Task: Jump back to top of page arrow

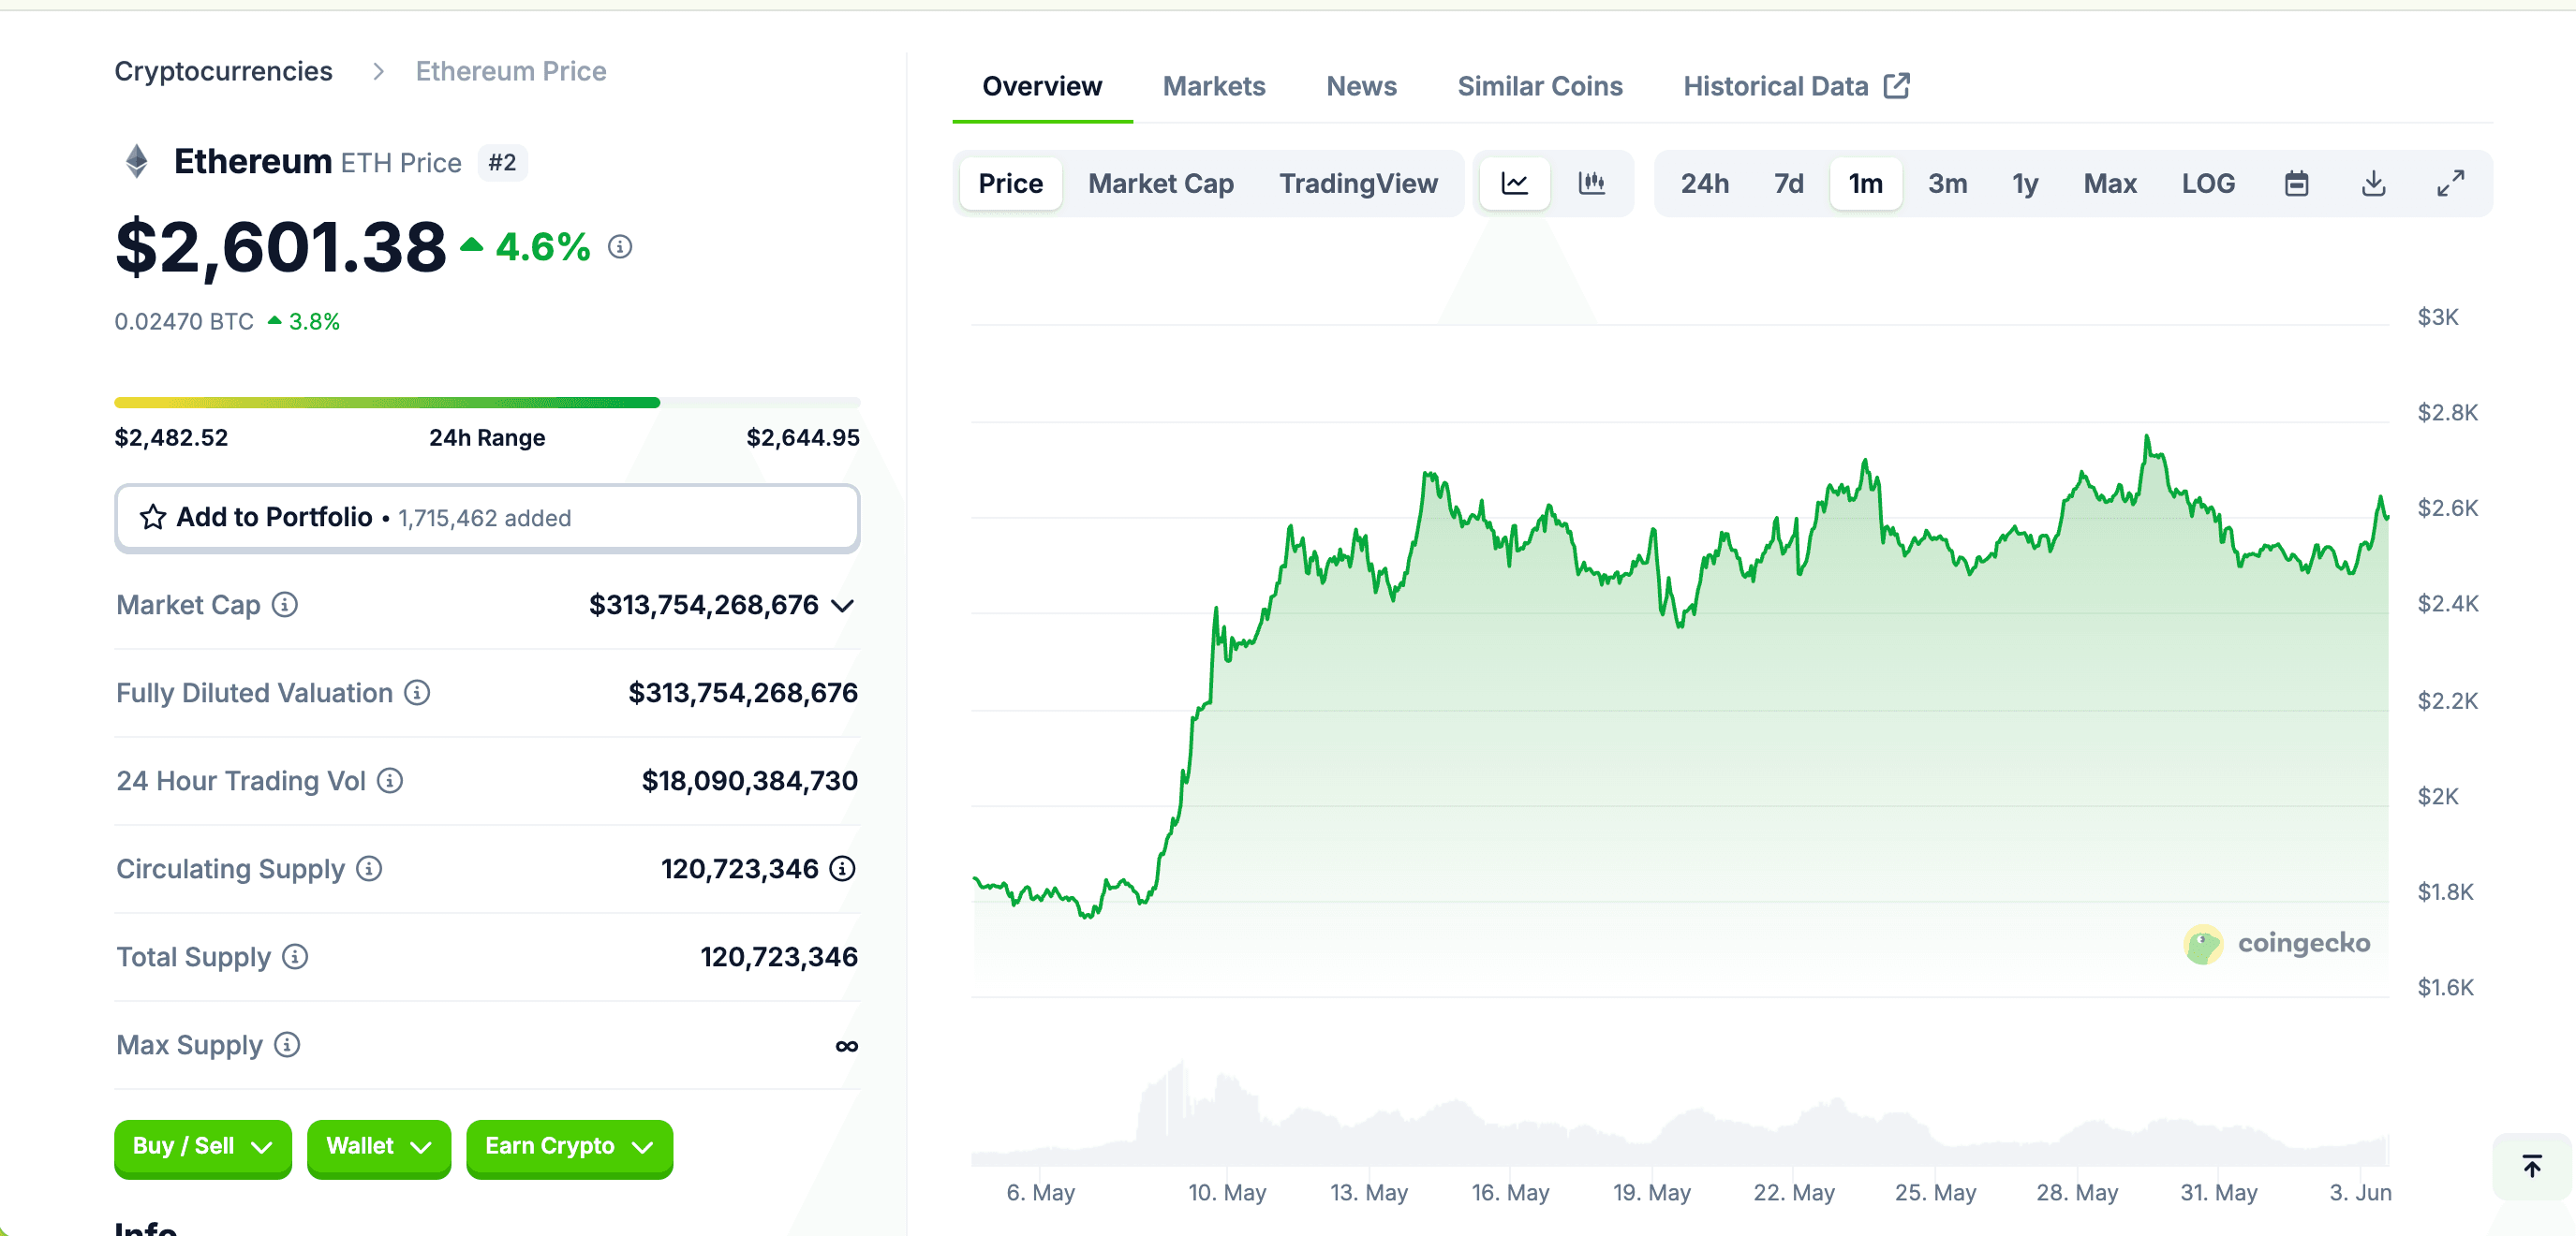Action: point(2531,1166)
